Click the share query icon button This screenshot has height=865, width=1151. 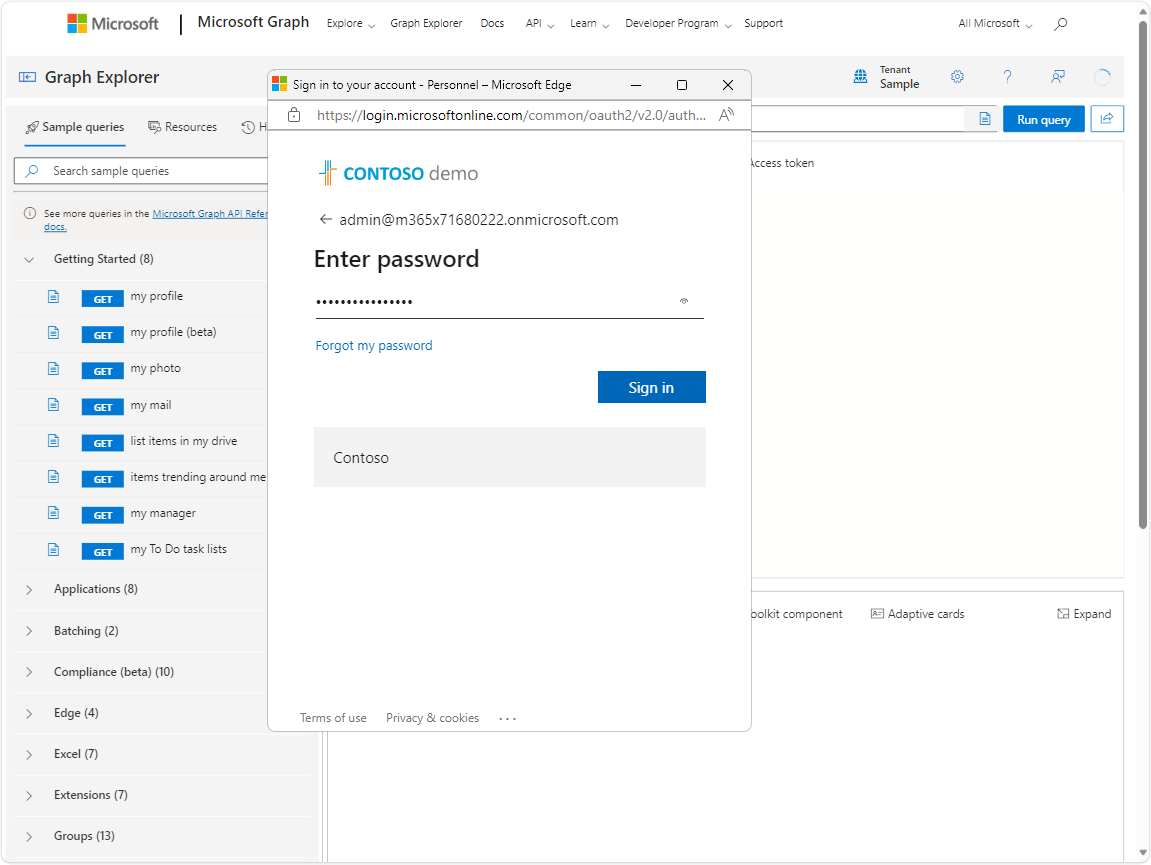point(1107,119)
